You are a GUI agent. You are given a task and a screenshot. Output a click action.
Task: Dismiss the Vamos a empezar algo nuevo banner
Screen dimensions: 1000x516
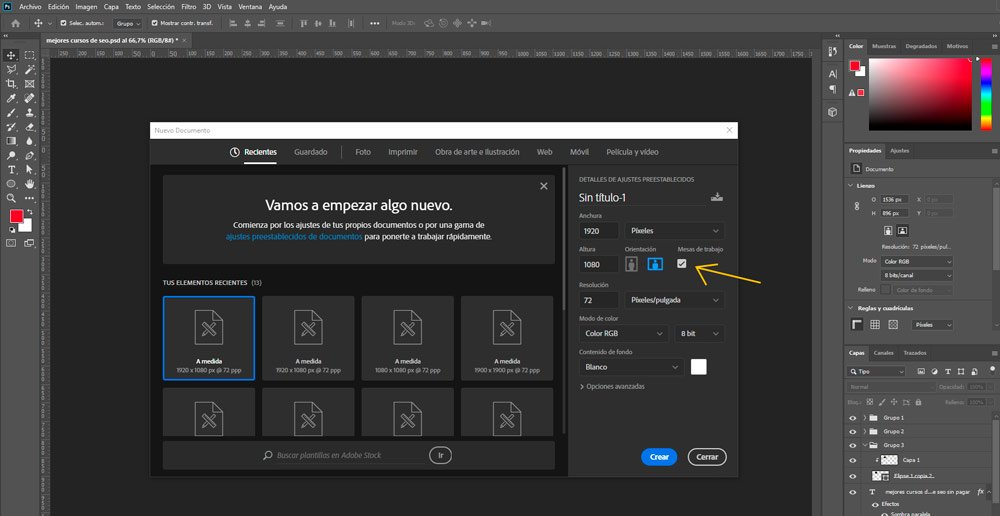(x=543, y=186)
